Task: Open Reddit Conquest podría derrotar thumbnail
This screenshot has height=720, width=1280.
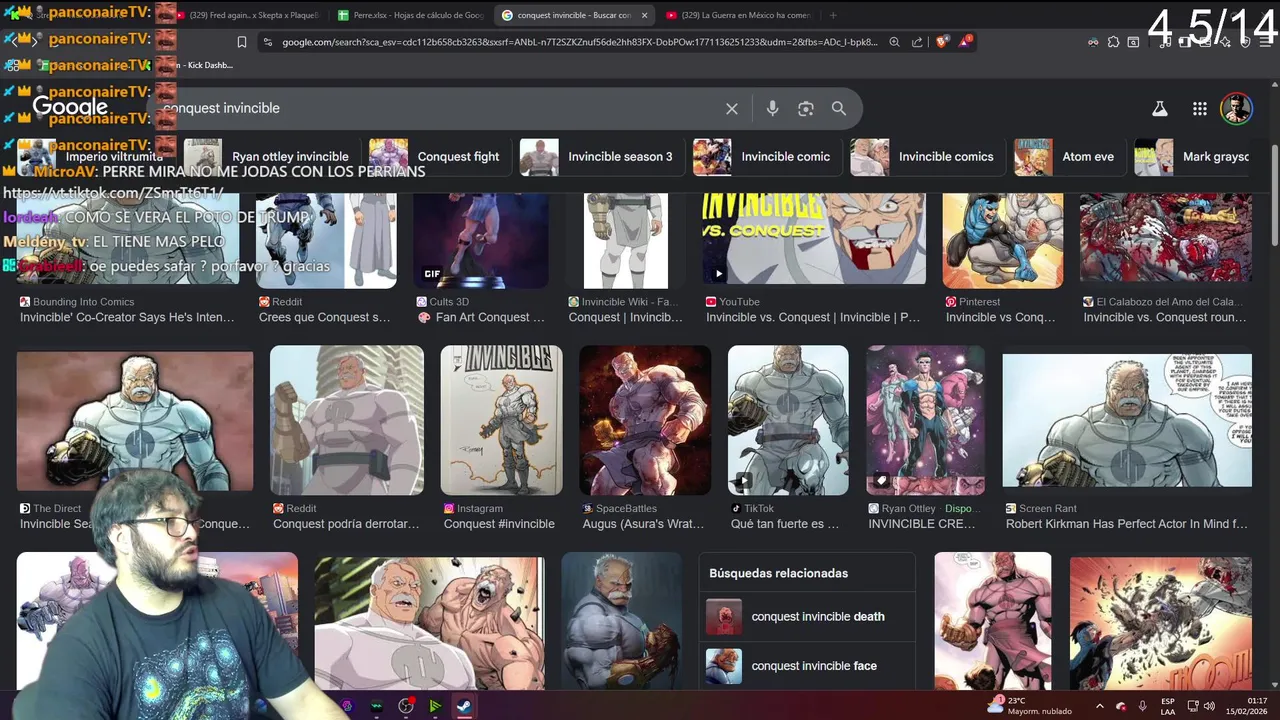Action: click(x=347, y=420)
